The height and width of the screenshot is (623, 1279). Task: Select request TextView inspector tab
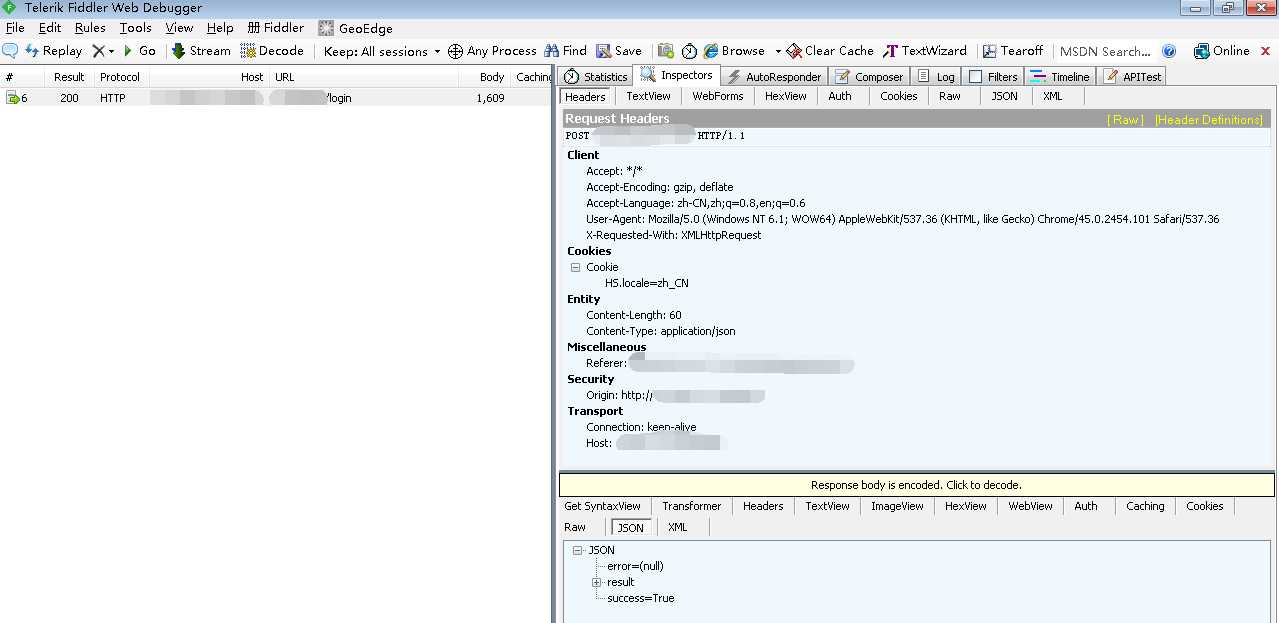point(648,96)
